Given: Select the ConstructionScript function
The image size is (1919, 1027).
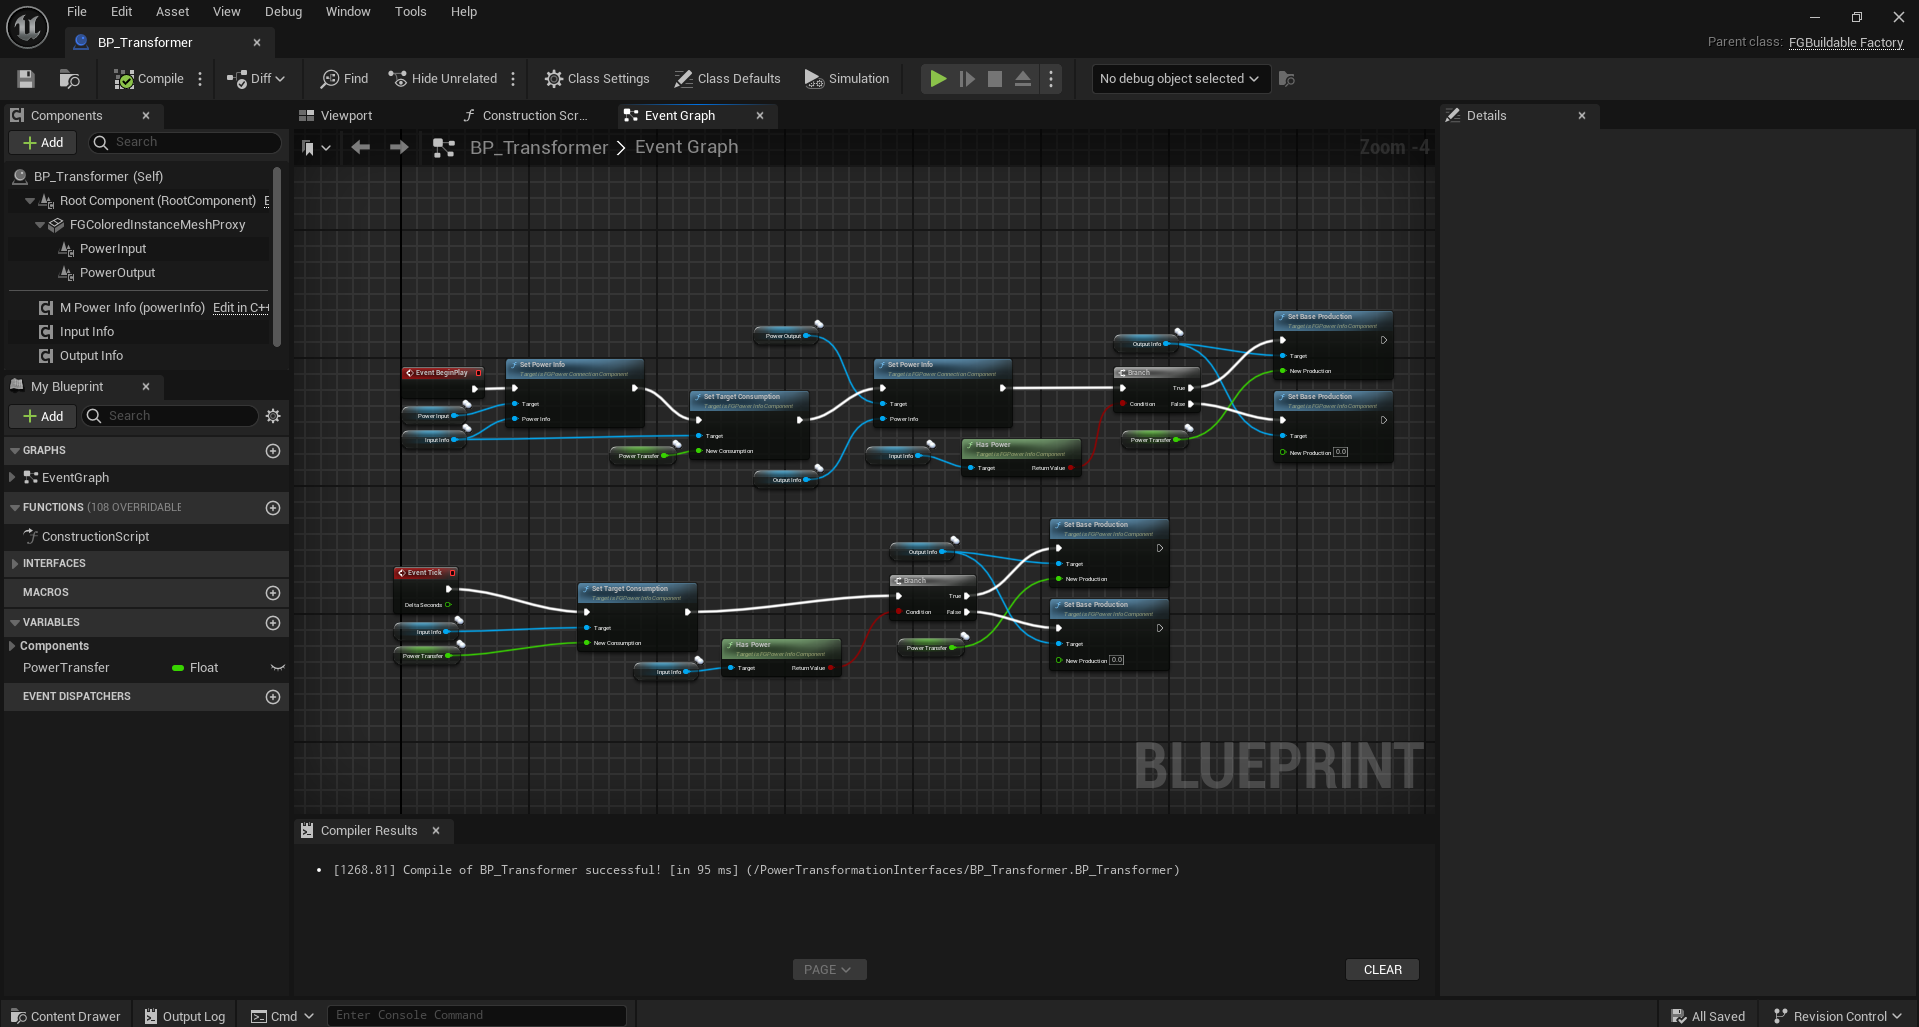Looking at the screenshot, I should click(x=96, y=537).
